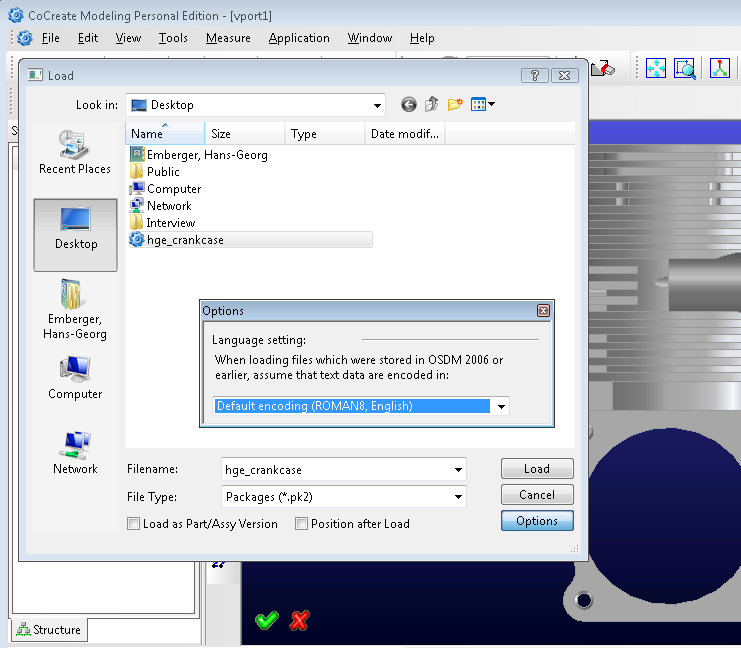741x648 pixels.
Task: Click the Fit view toolbar icon
Action: 655,69
